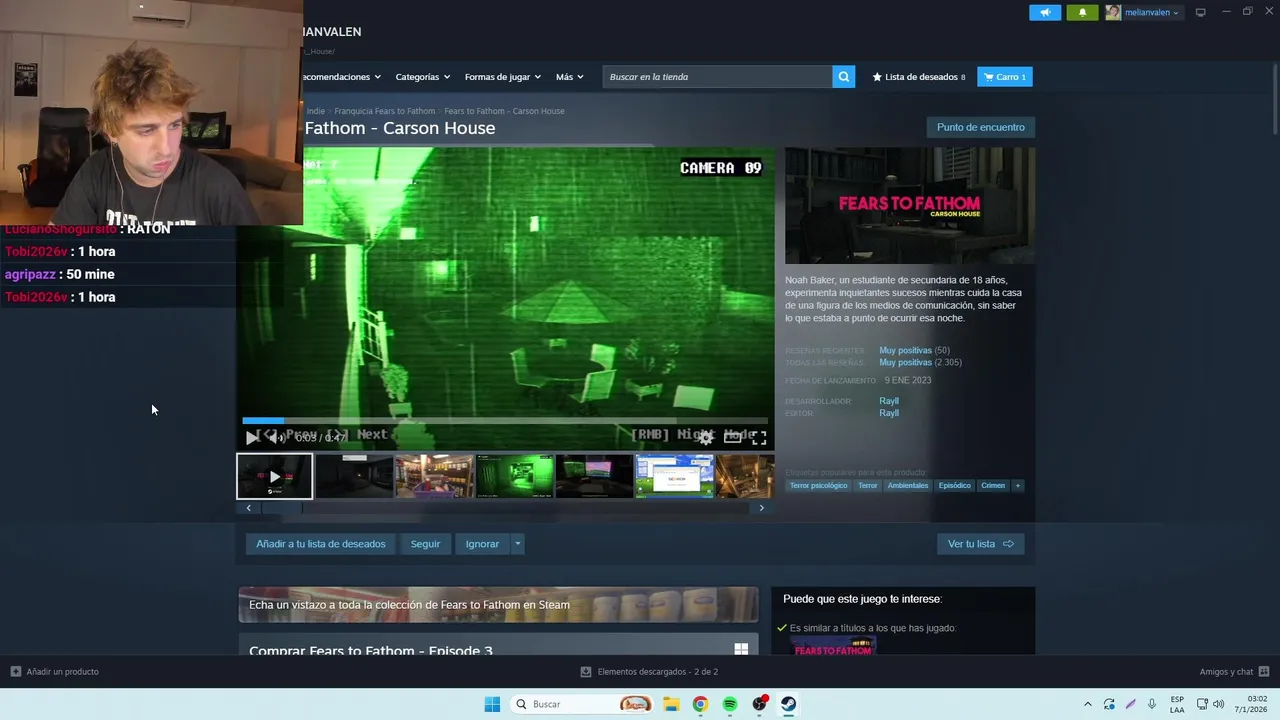The height and width of the screenshot is (720, 1280).
Task: Show hidden system tray icons chevron
Action: point(1088,704)
